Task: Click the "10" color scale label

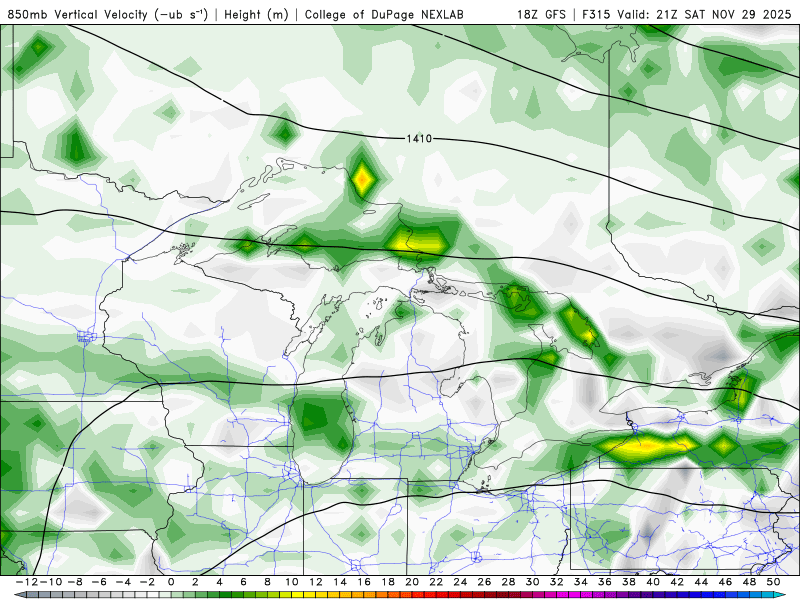Action: [x=291, y=582]
